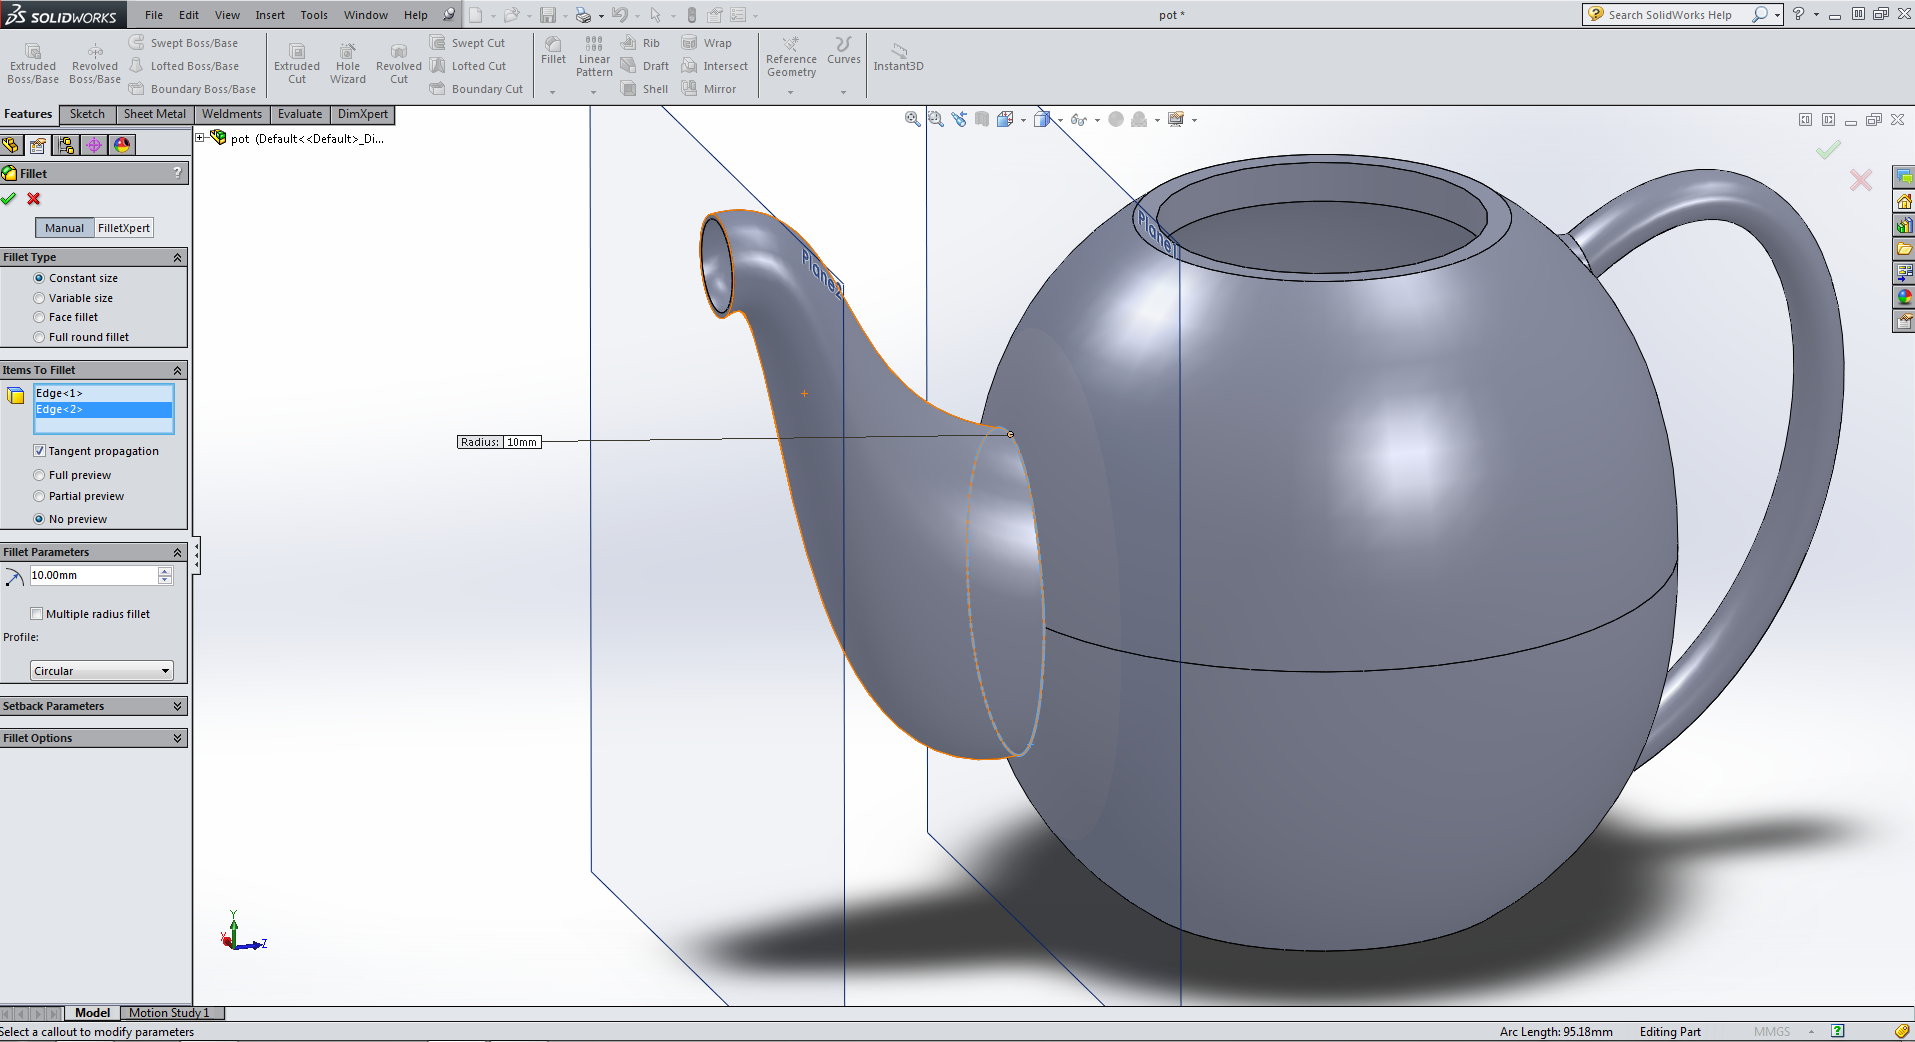The height and width of the screenshot is (1042, 1915).
Task: Select the Variable size fillet type
Action: (39, 298)
